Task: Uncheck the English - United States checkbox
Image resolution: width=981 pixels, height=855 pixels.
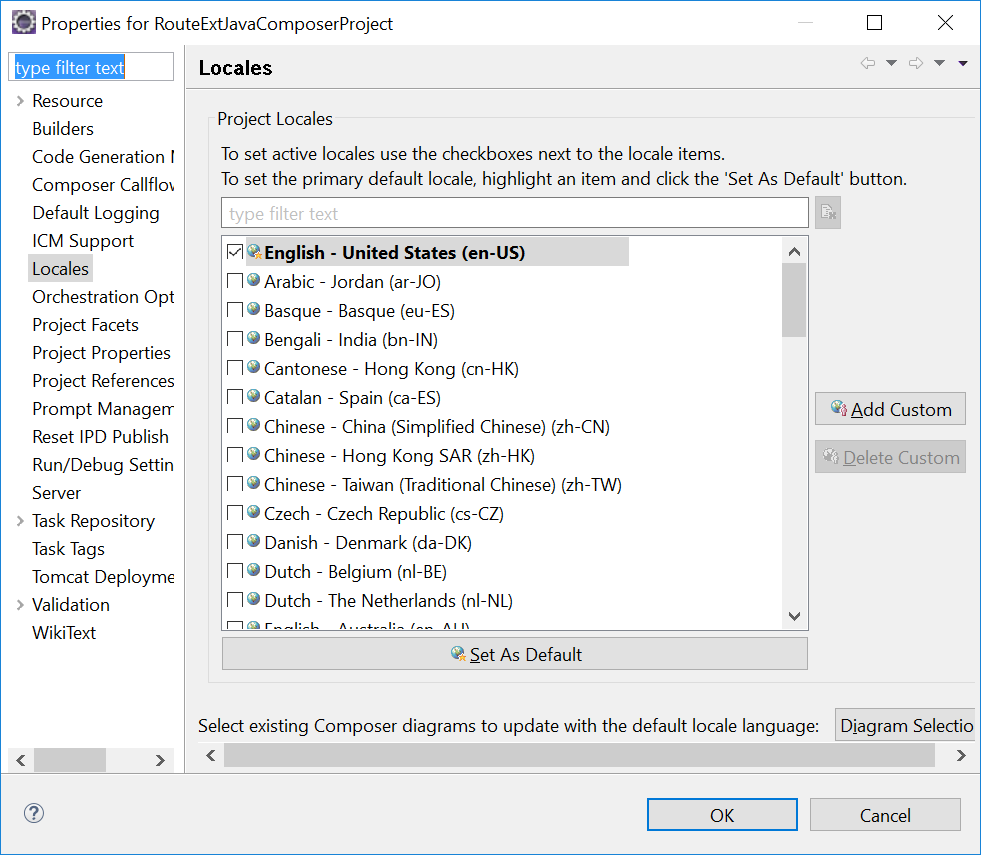Action: click(235, 252)
